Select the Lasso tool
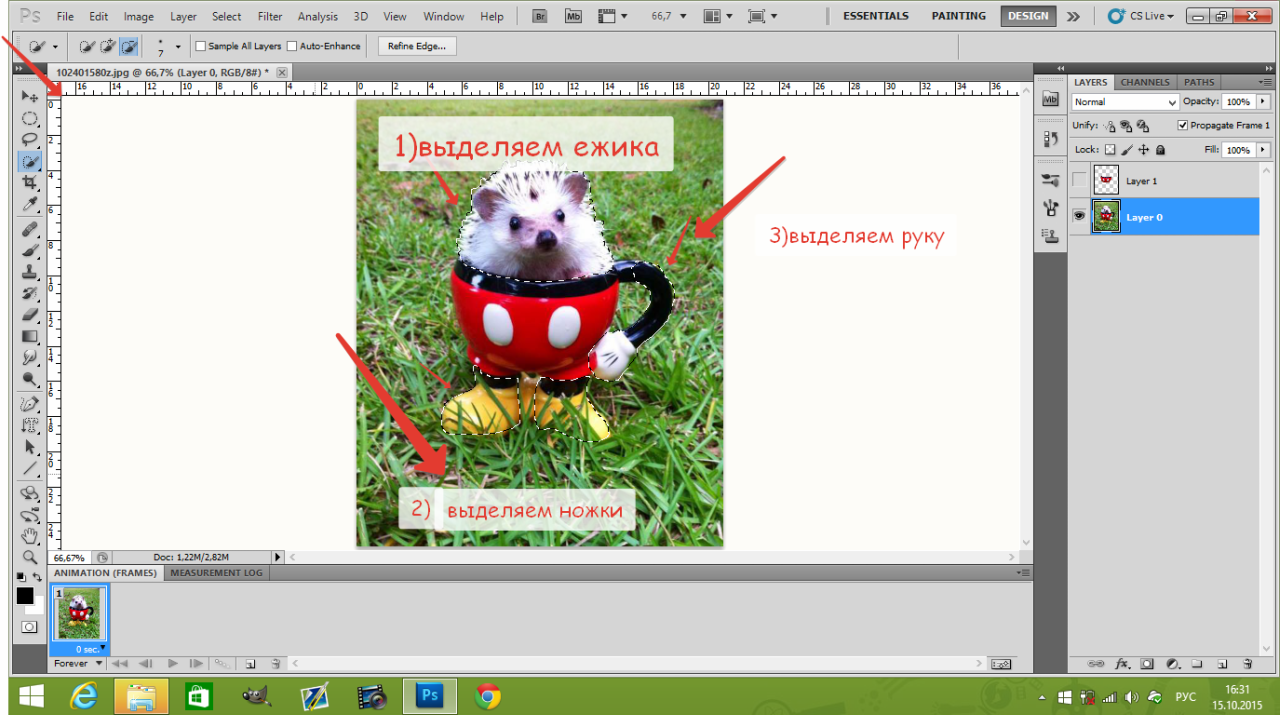 (x=30, y=139)
